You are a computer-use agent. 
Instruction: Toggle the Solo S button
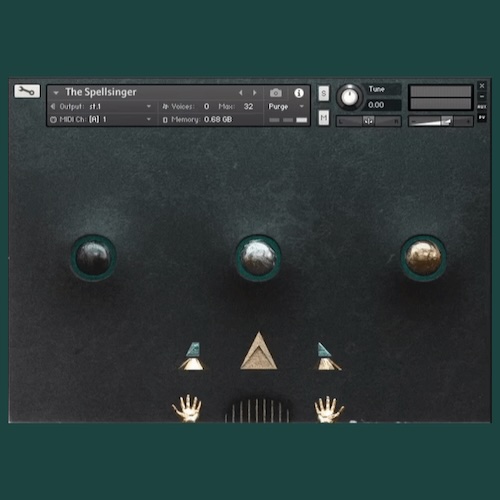tap(323, 93)
